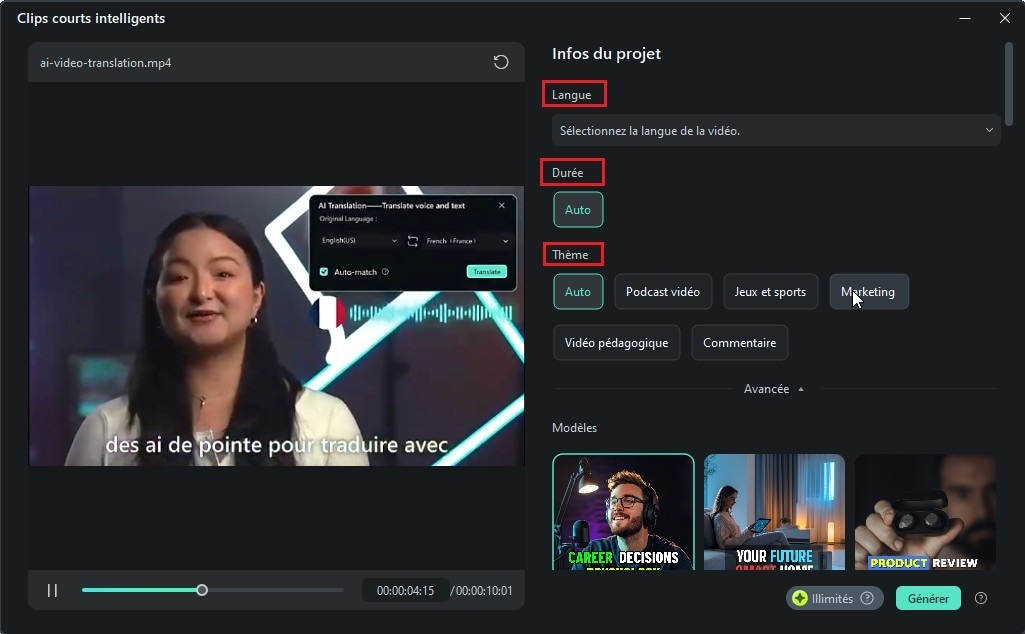Click the Générer button
The width and height of the screenshot is (1025, 634).
click(x=928, y=598)
